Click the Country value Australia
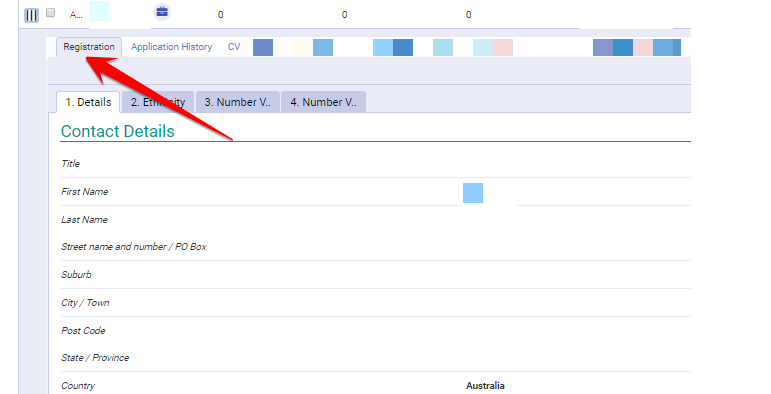771x394 pixels. click(485, 386)
